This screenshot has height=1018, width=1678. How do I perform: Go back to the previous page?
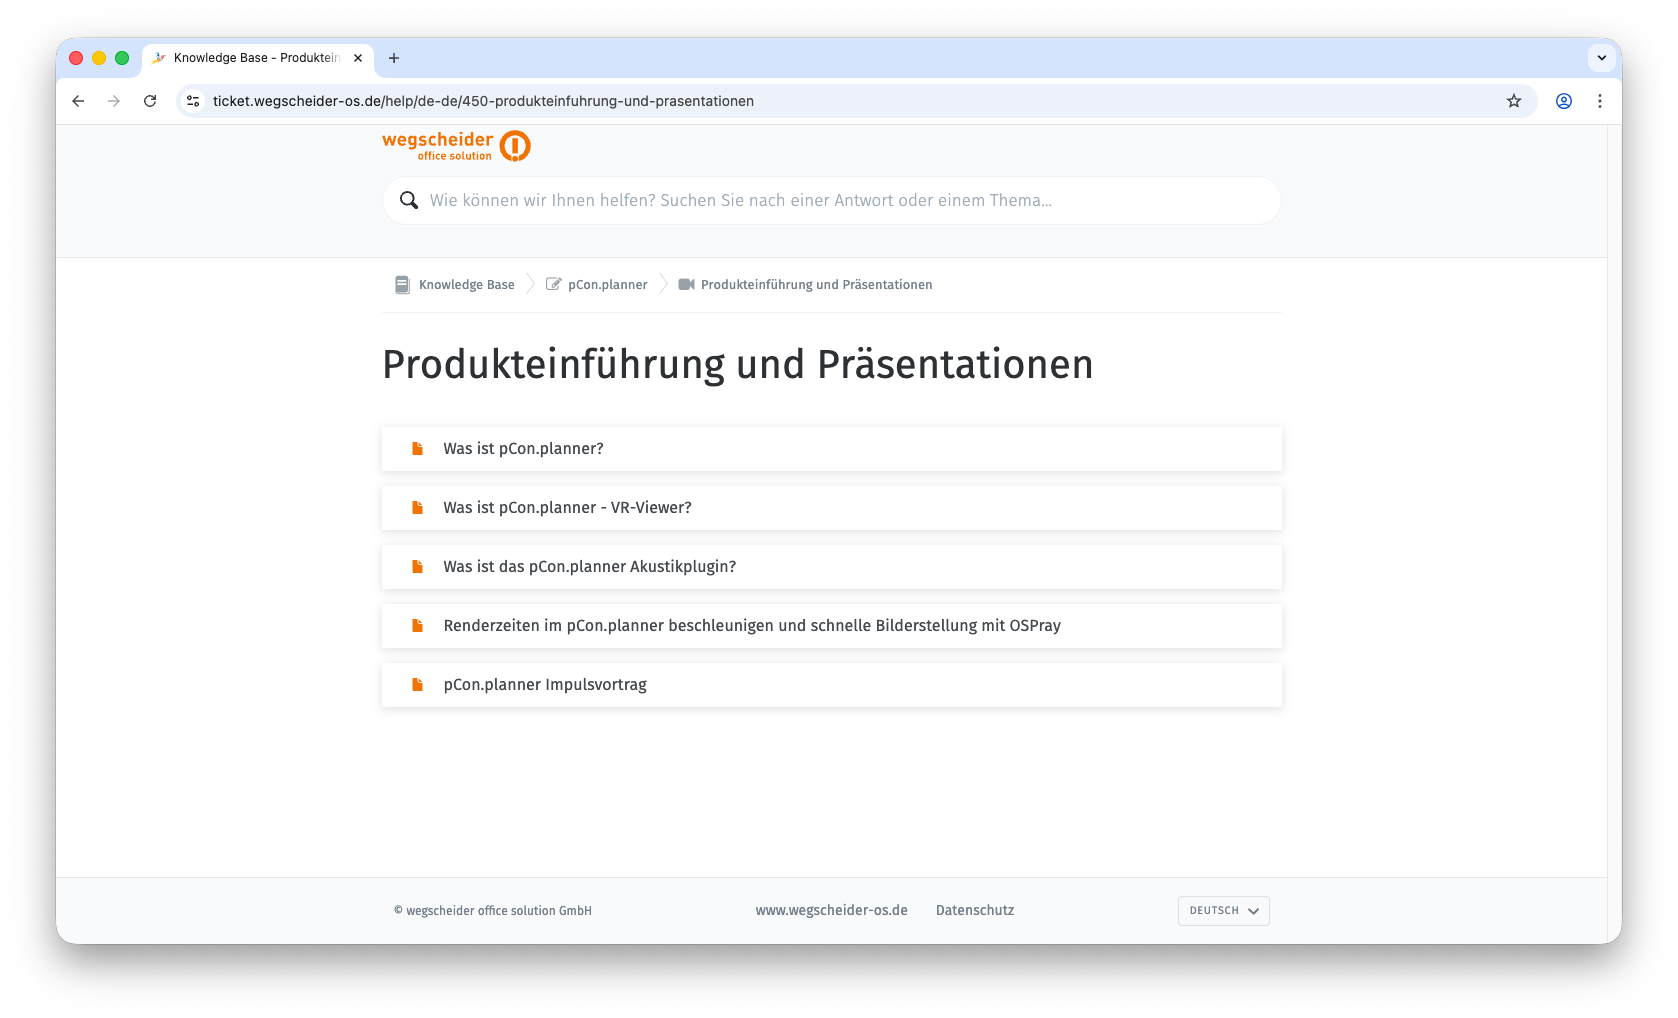click(78, 101)
